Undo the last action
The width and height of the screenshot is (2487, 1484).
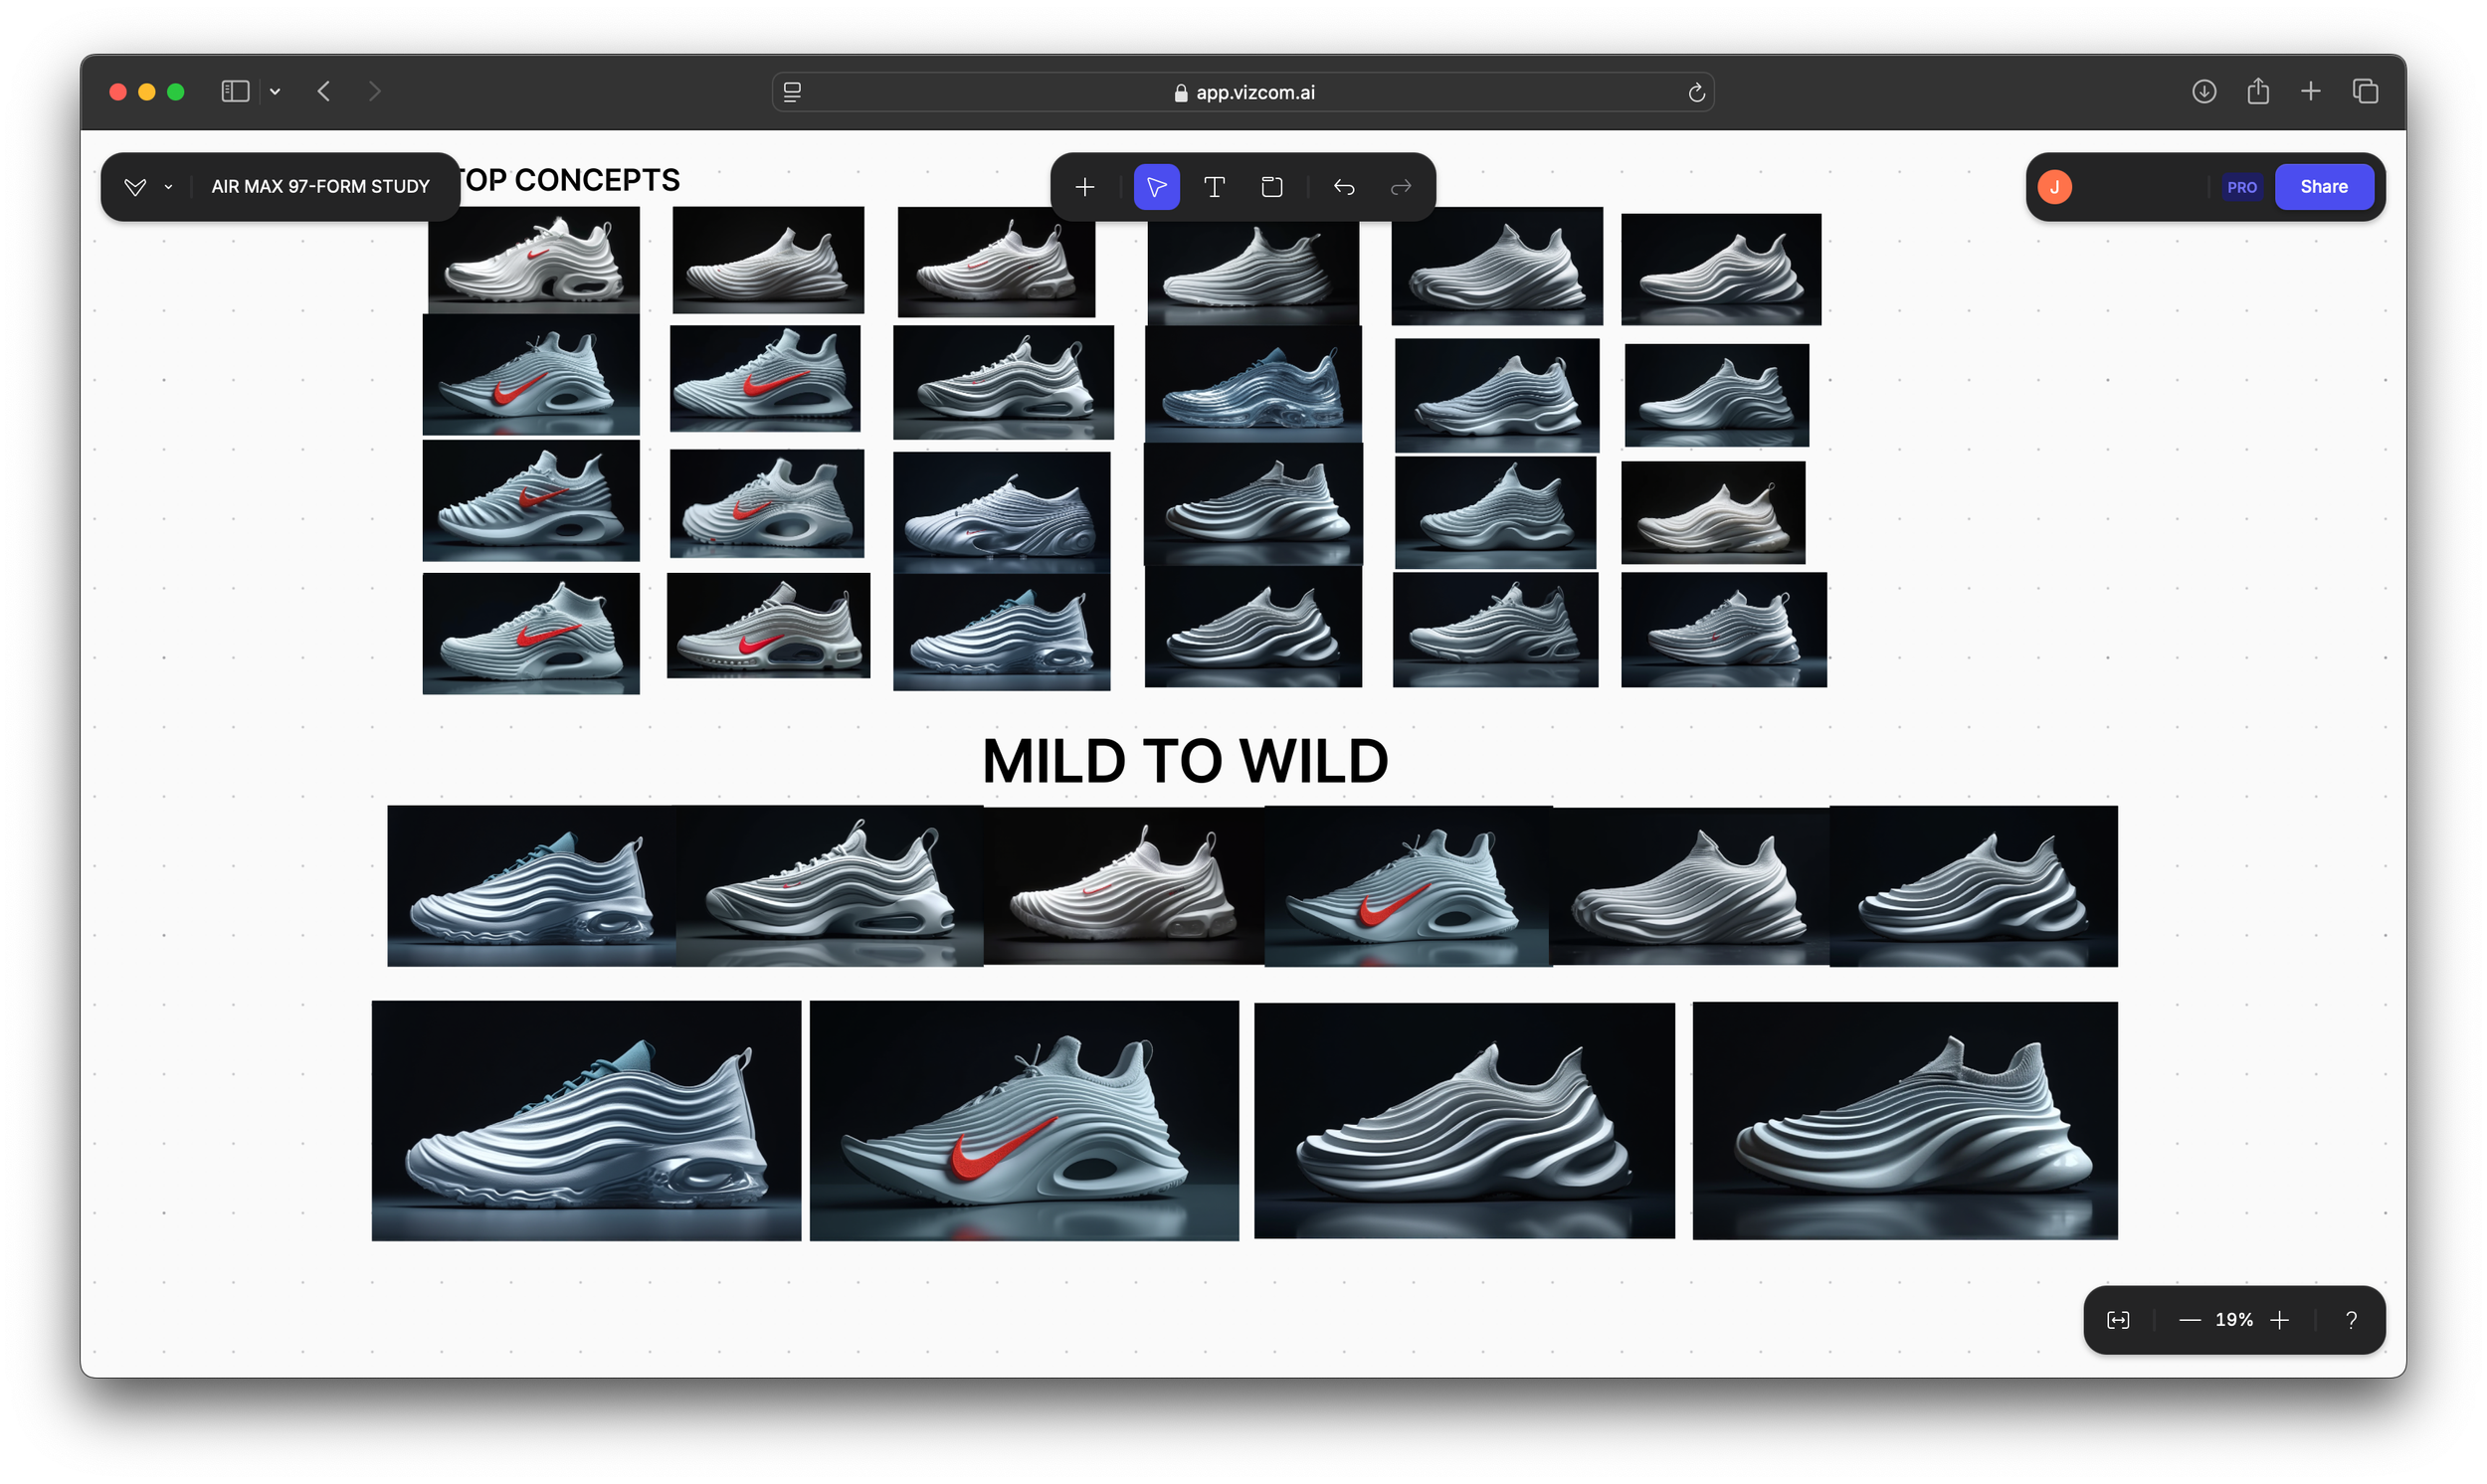point(1344,187)
